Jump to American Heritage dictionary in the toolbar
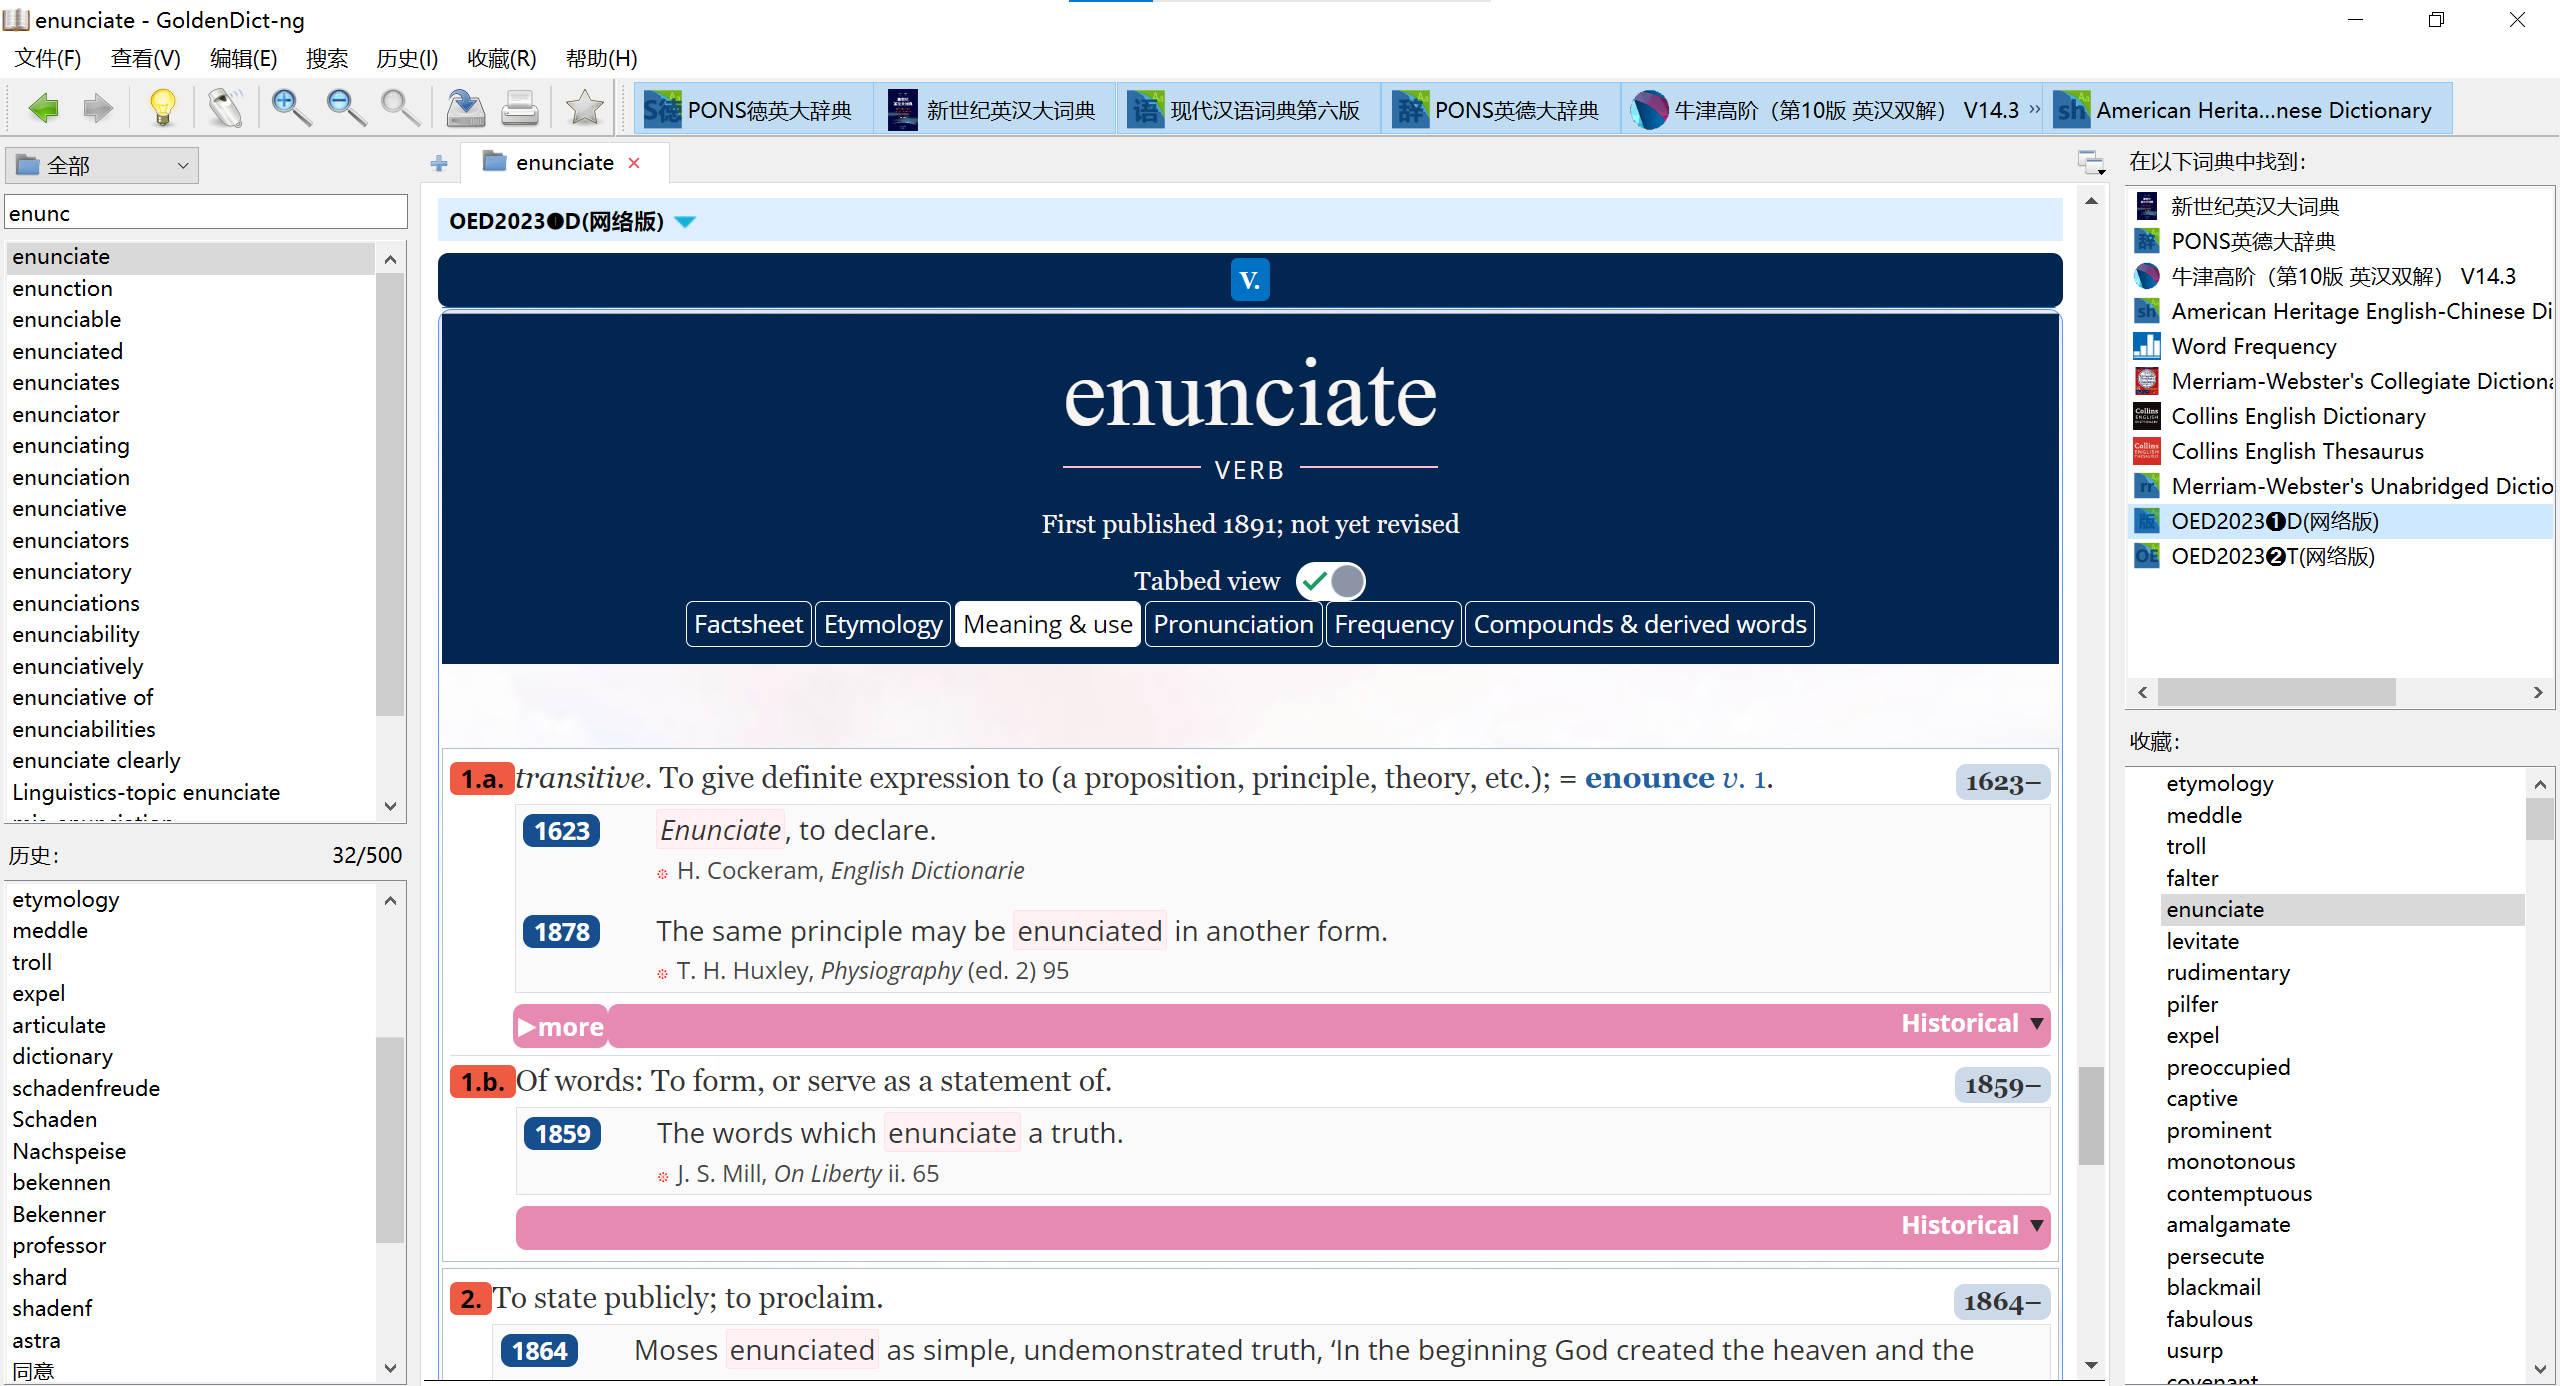Image resolution: width=2560 pixels, height=1386 pixels. click(x=2246, y=110)
